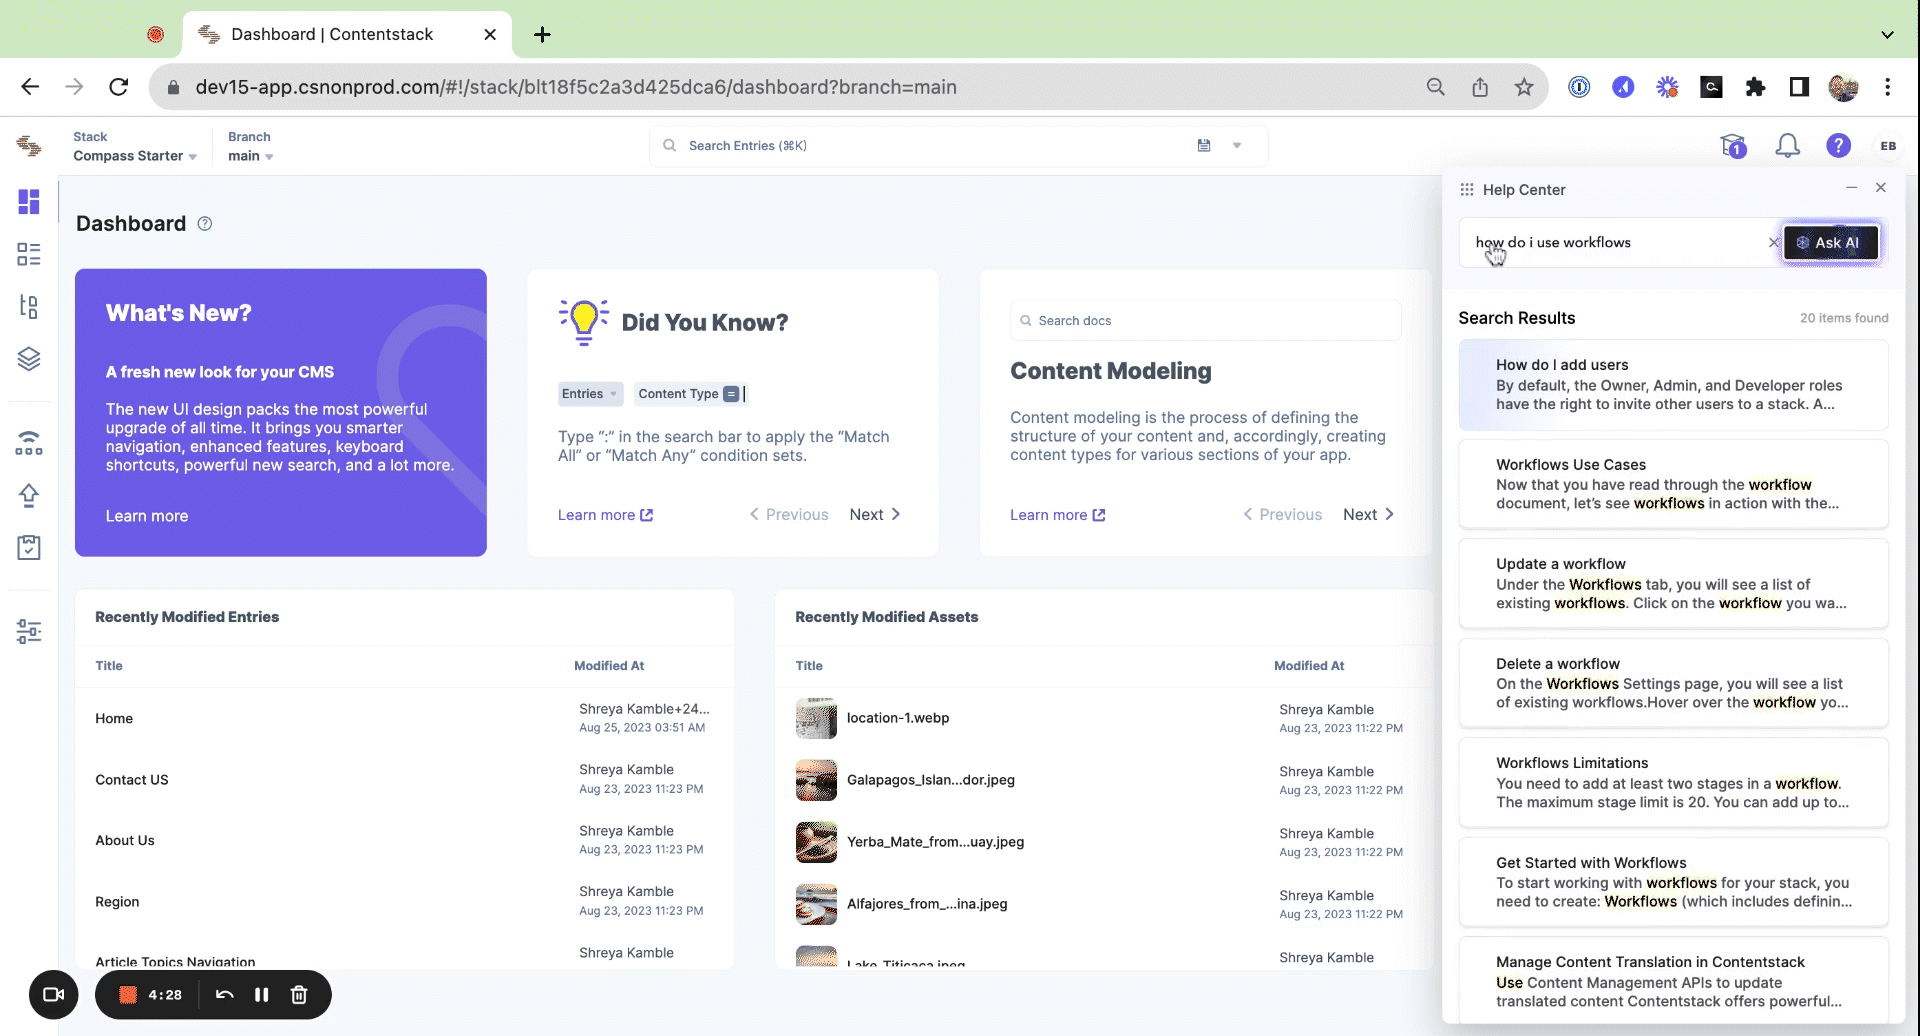Focus the Search docs field

[x=1205, y=320]
